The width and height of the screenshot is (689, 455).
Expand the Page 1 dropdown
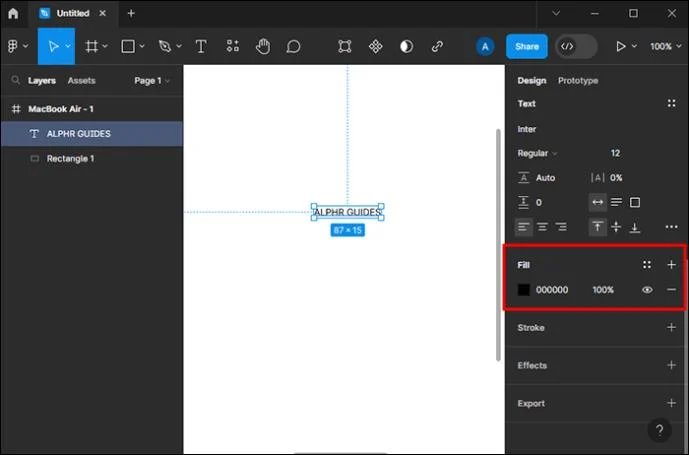152,81
